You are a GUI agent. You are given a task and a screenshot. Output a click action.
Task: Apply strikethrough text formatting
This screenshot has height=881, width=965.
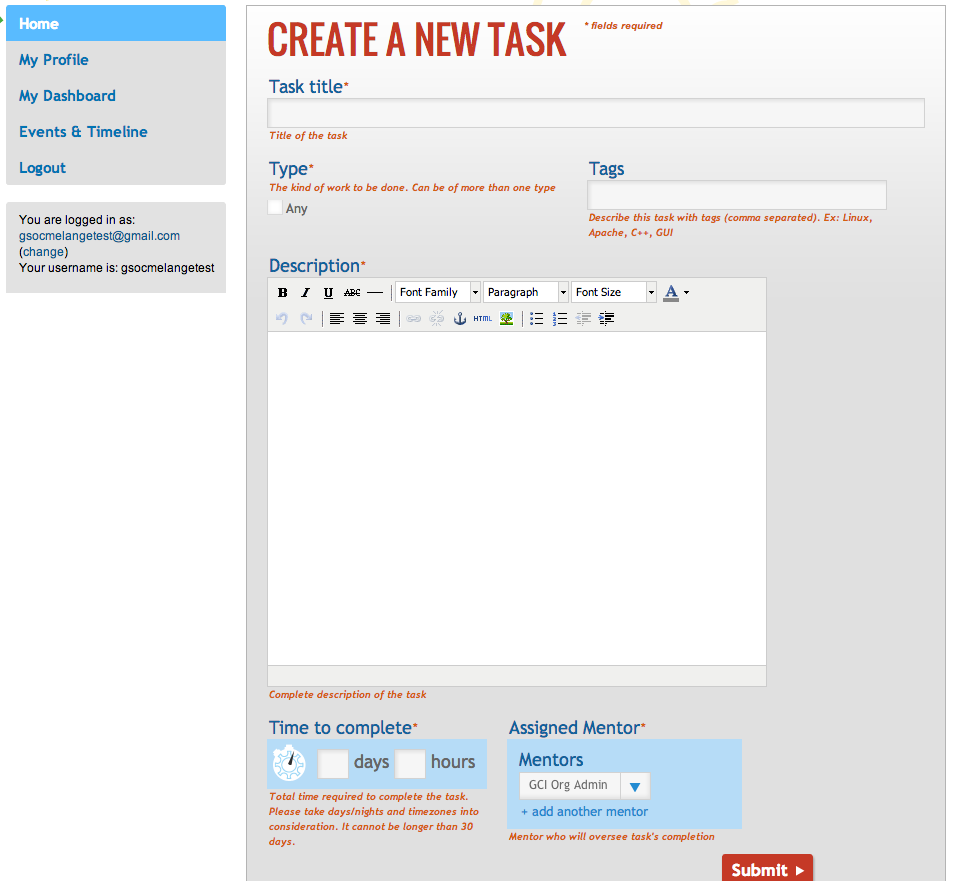(x=352, y=293)
